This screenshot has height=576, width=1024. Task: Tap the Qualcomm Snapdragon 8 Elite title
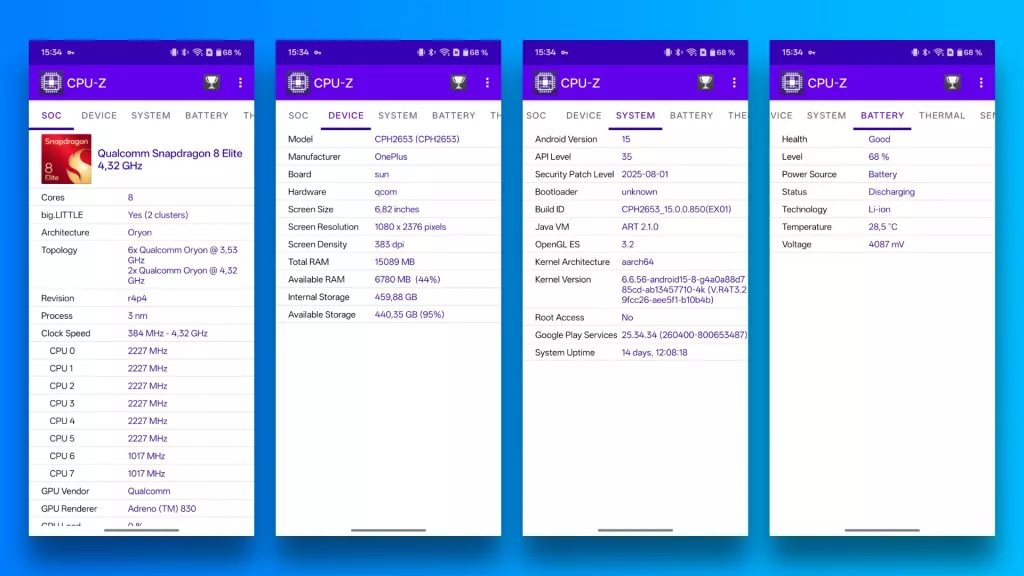click(x=170, y=159)
